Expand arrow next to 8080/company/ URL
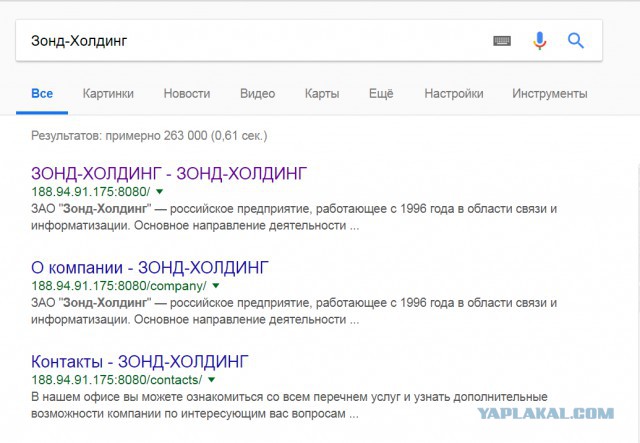The image size is (640, 443). (x=216, y=285)
